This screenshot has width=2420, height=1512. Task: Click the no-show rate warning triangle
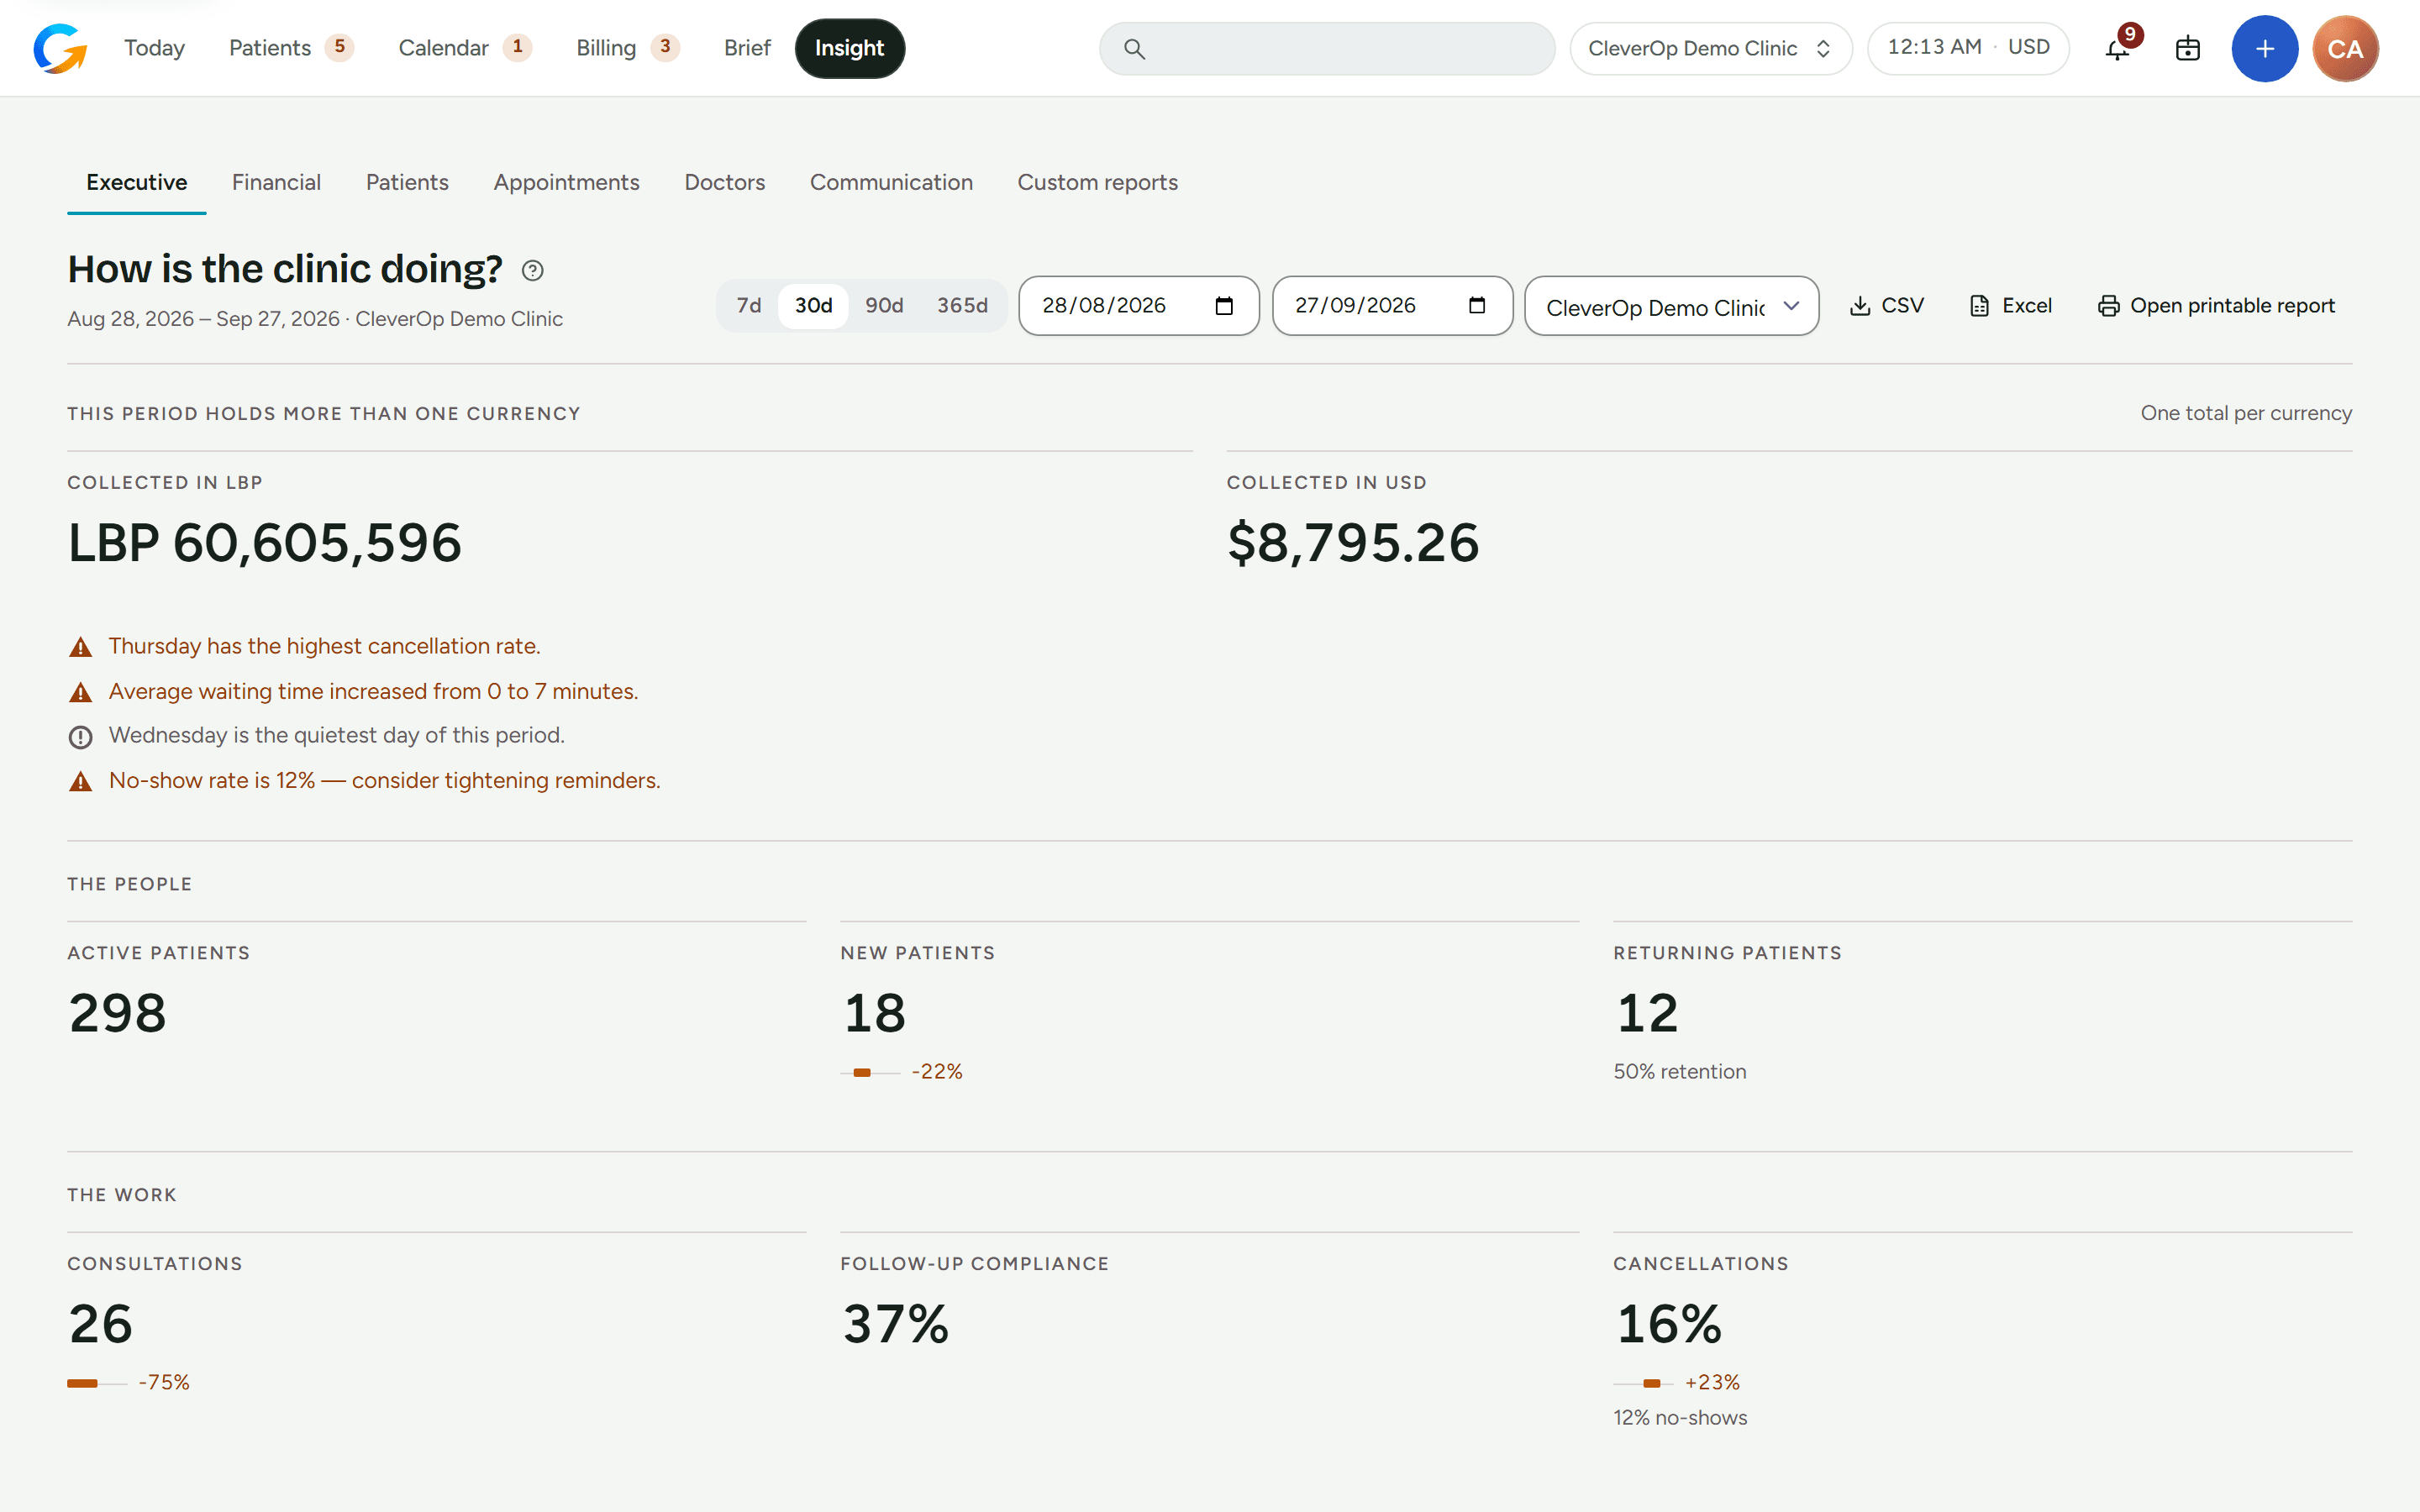pos(81,782)
